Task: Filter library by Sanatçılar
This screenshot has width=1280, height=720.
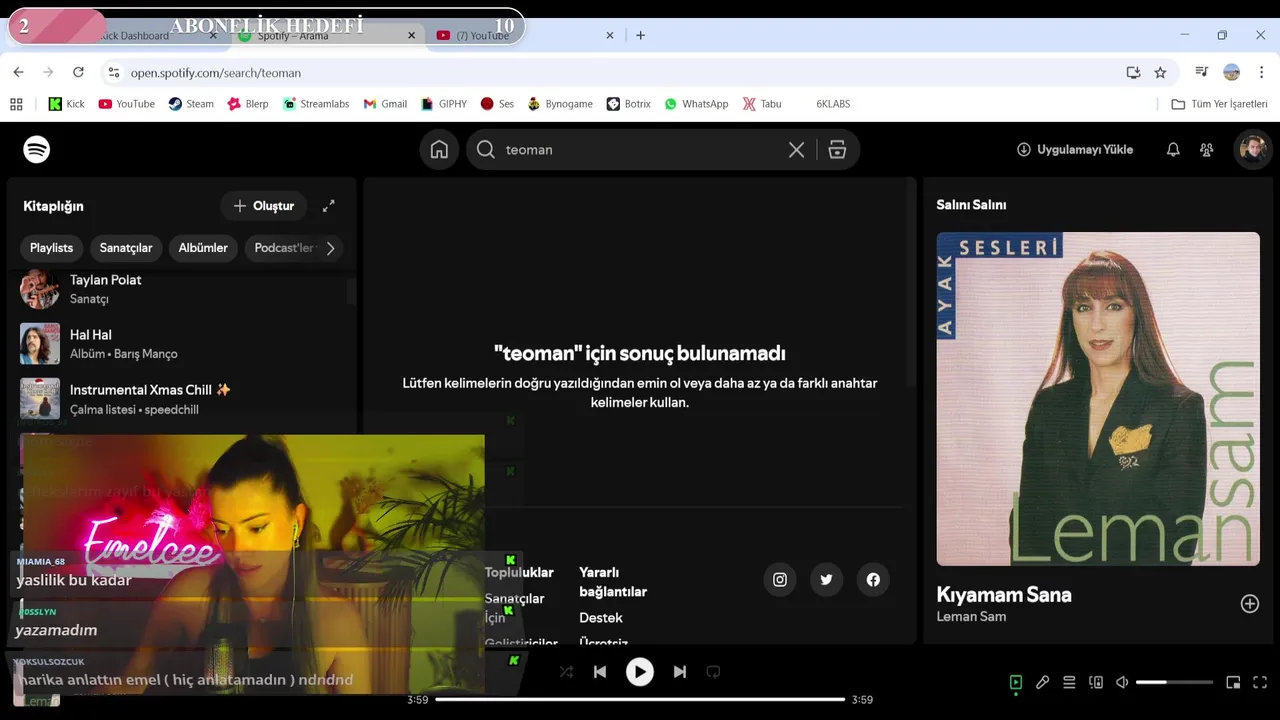Action: [x=126, y=248]
